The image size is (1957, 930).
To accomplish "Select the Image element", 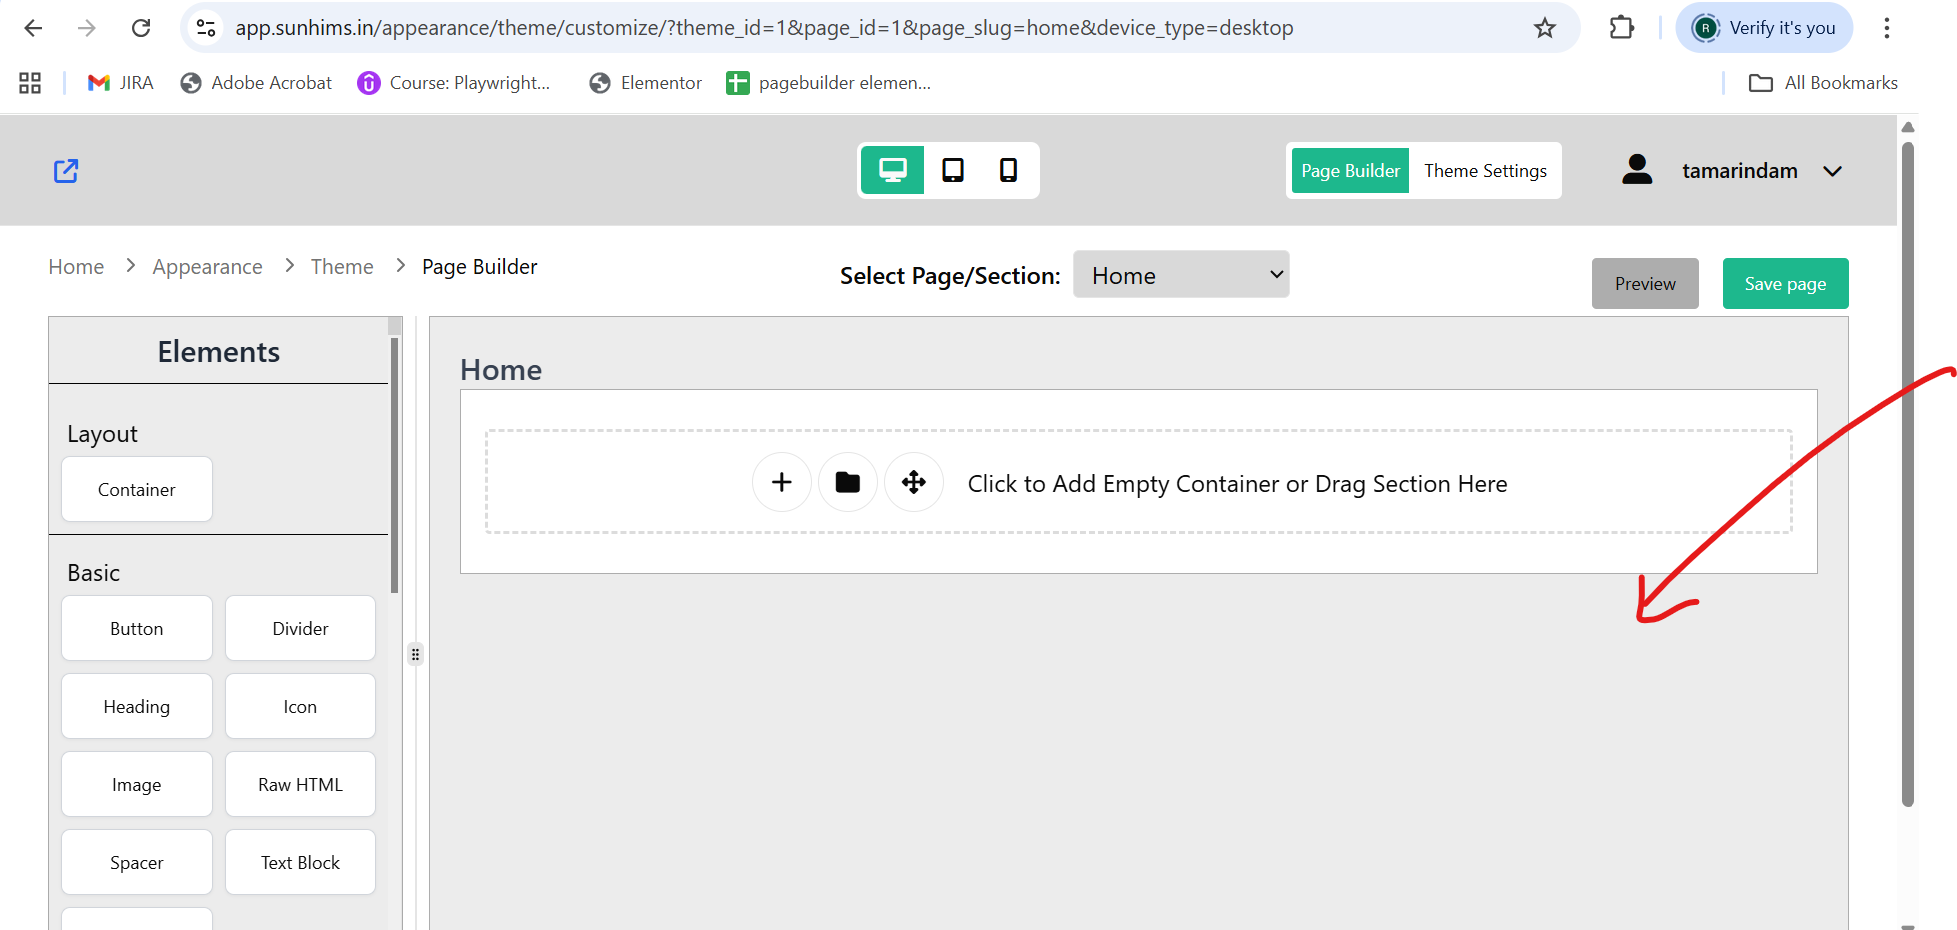I will [x=137, y=784].
